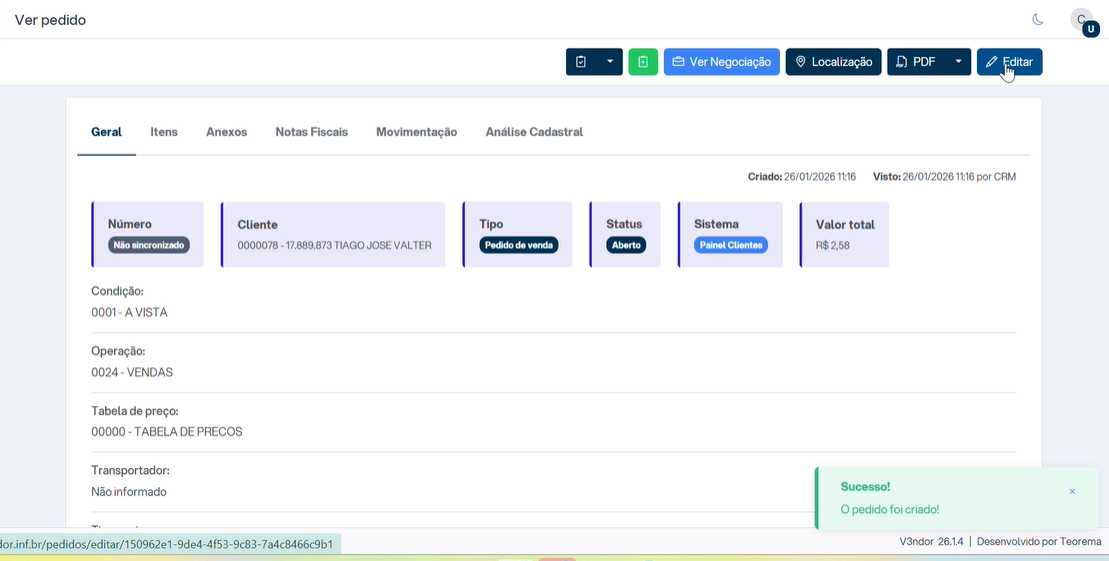Generate the PDF document
This screenshot has width=1109, height=561.
tap(917, 62)
